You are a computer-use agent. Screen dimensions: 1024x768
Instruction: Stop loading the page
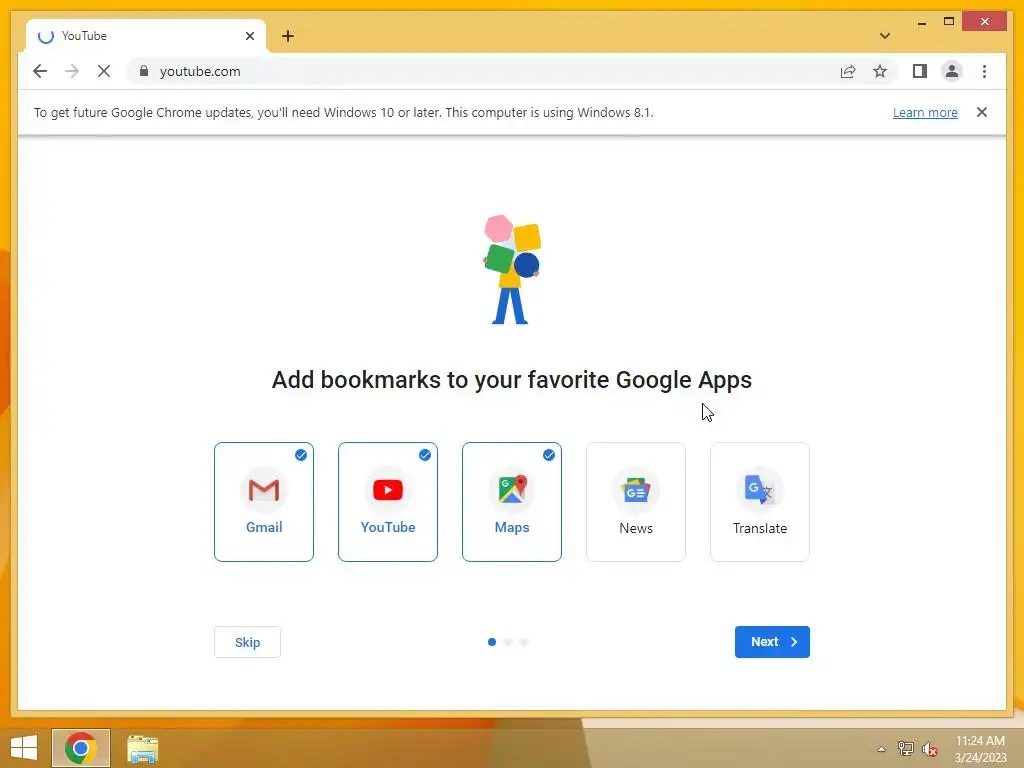tap(104, 71)
